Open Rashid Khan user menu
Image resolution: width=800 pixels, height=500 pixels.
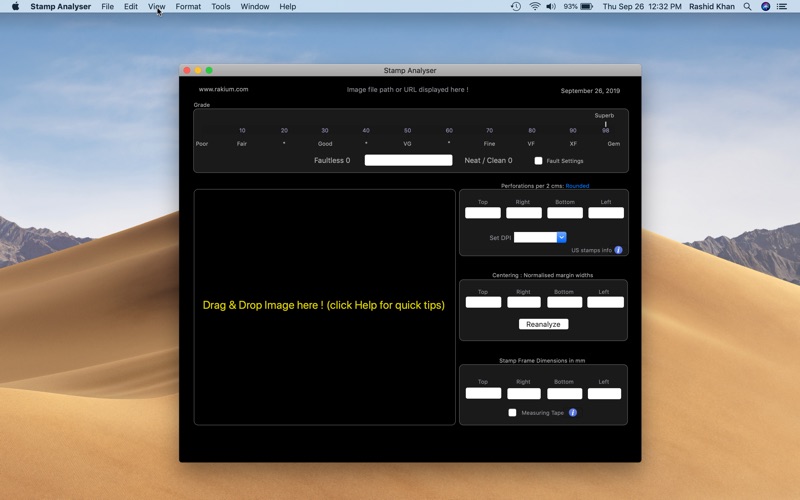coord(712,7)
